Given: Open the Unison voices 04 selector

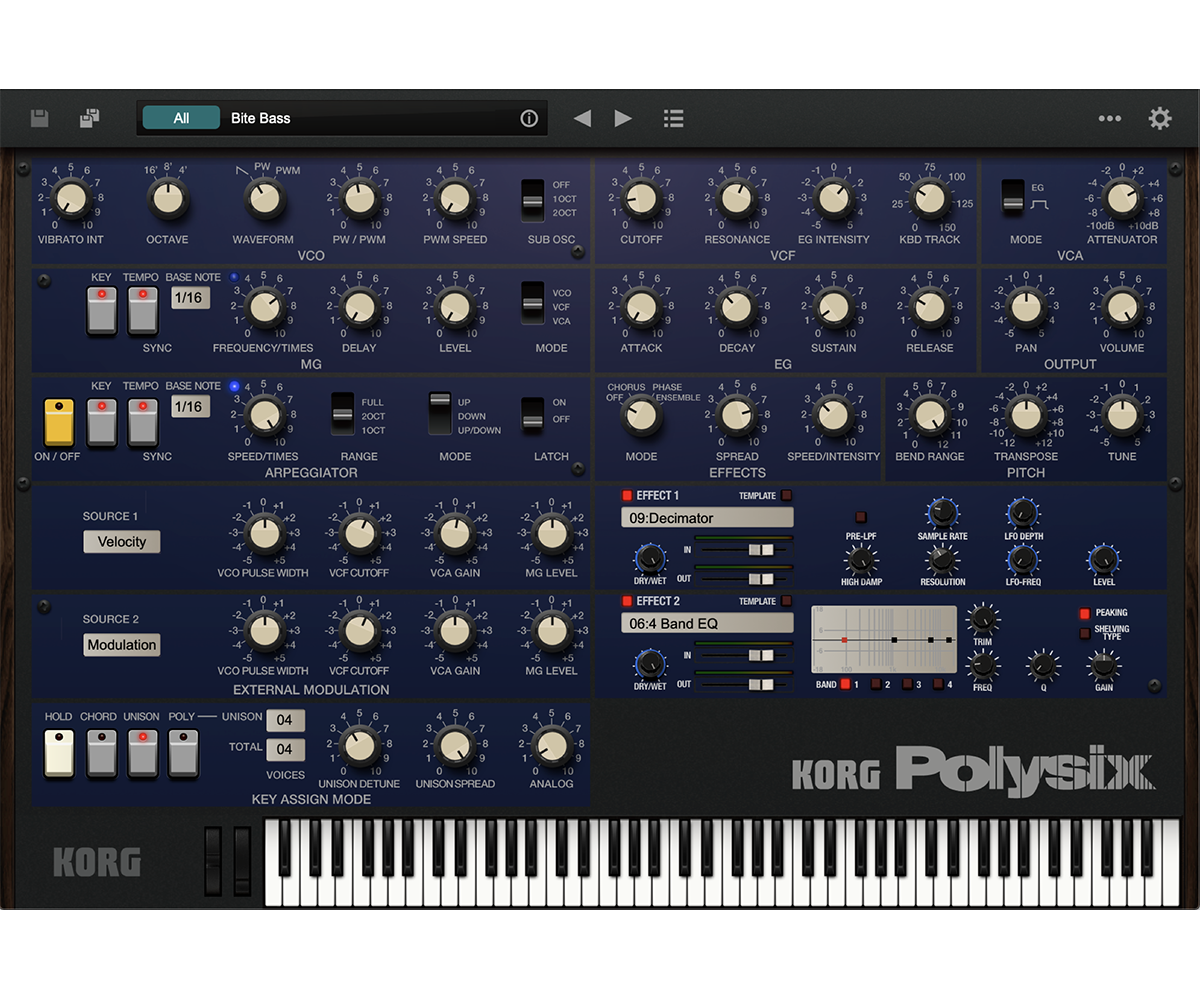Looking at the screenshot, I should (x=285, y=720).
